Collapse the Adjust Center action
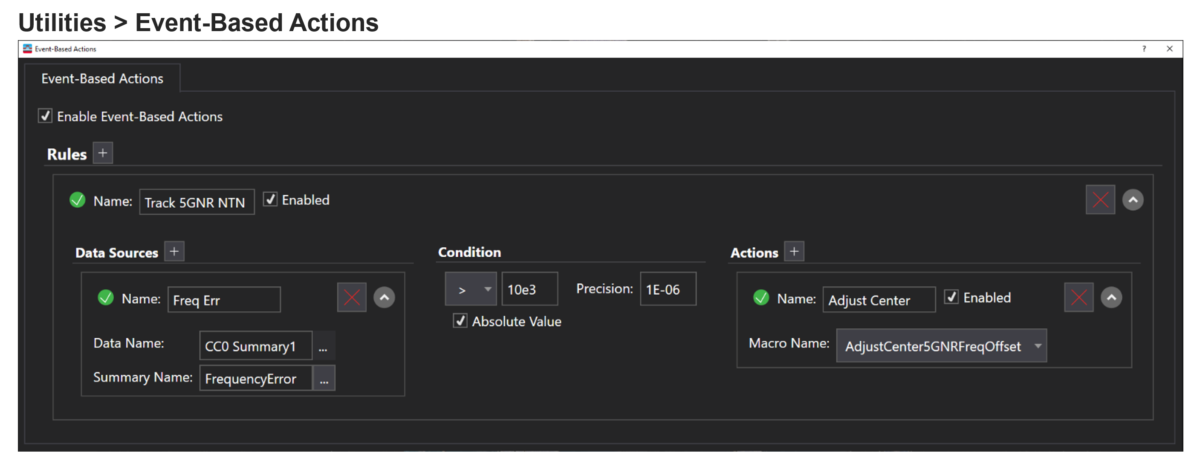The height and width of the screenshot is (458, 1200). (1111, 297)
